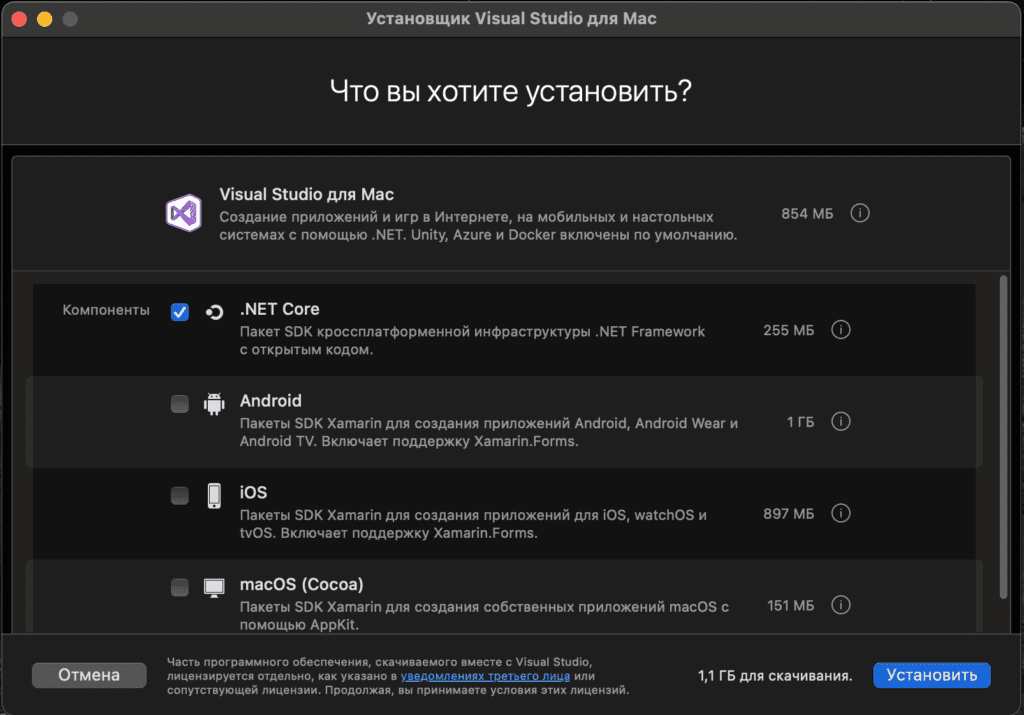Click the Android title text
The width and height of the screenshot is (1024, 715).
click(x=270, y=400)
